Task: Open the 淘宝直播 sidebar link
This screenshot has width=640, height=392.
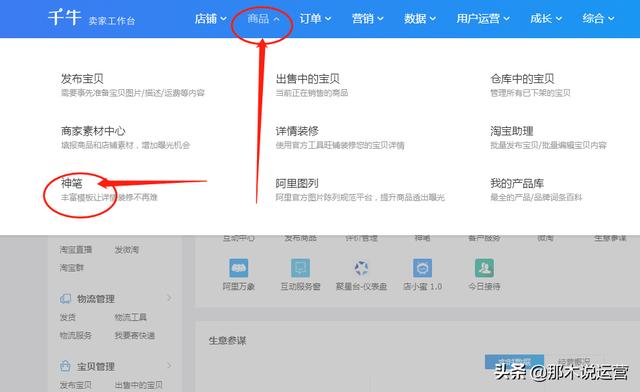Action: pyautogui.click(x=76, y=249)
